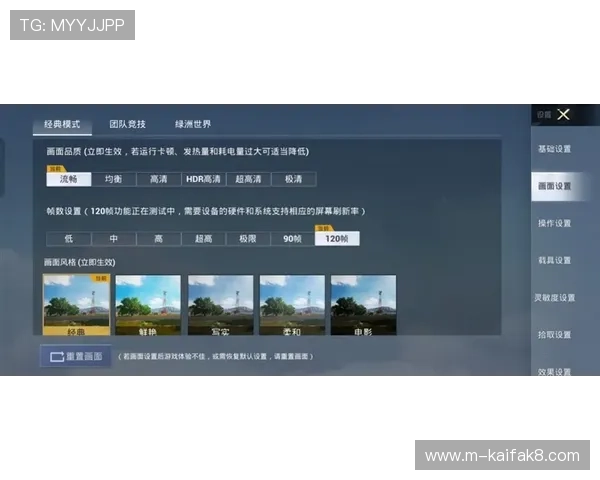Select the 绿洲世界 tab
The image size is (600, 480).
click(193, 124)
